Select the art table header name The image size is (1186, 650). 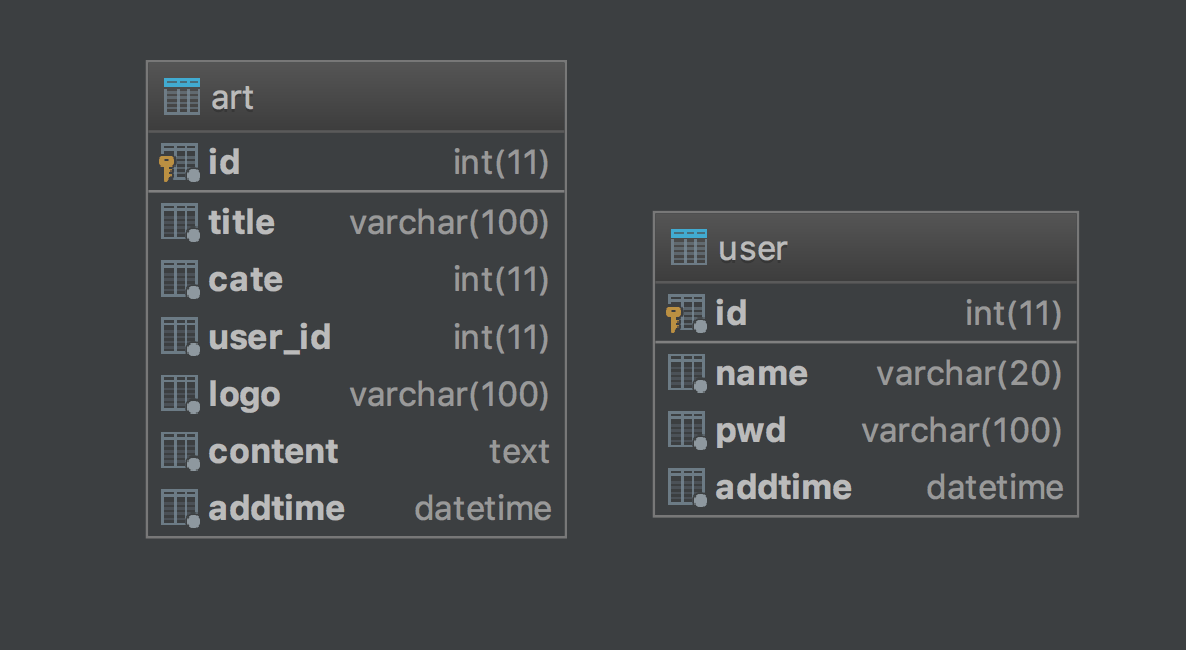click(x=232, y=97)
